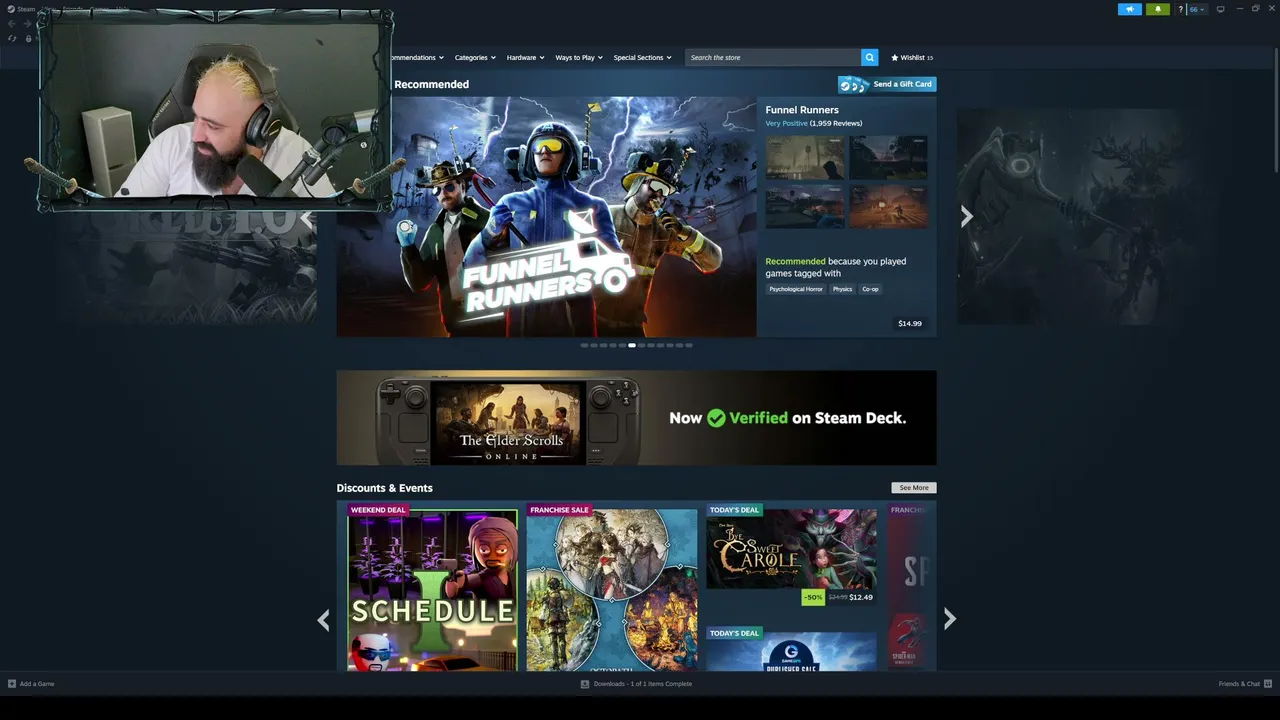View top-left Funnel Runners screenshot thumbnail
Screen dimensions: 1280x720
click(x=805, y=158)
